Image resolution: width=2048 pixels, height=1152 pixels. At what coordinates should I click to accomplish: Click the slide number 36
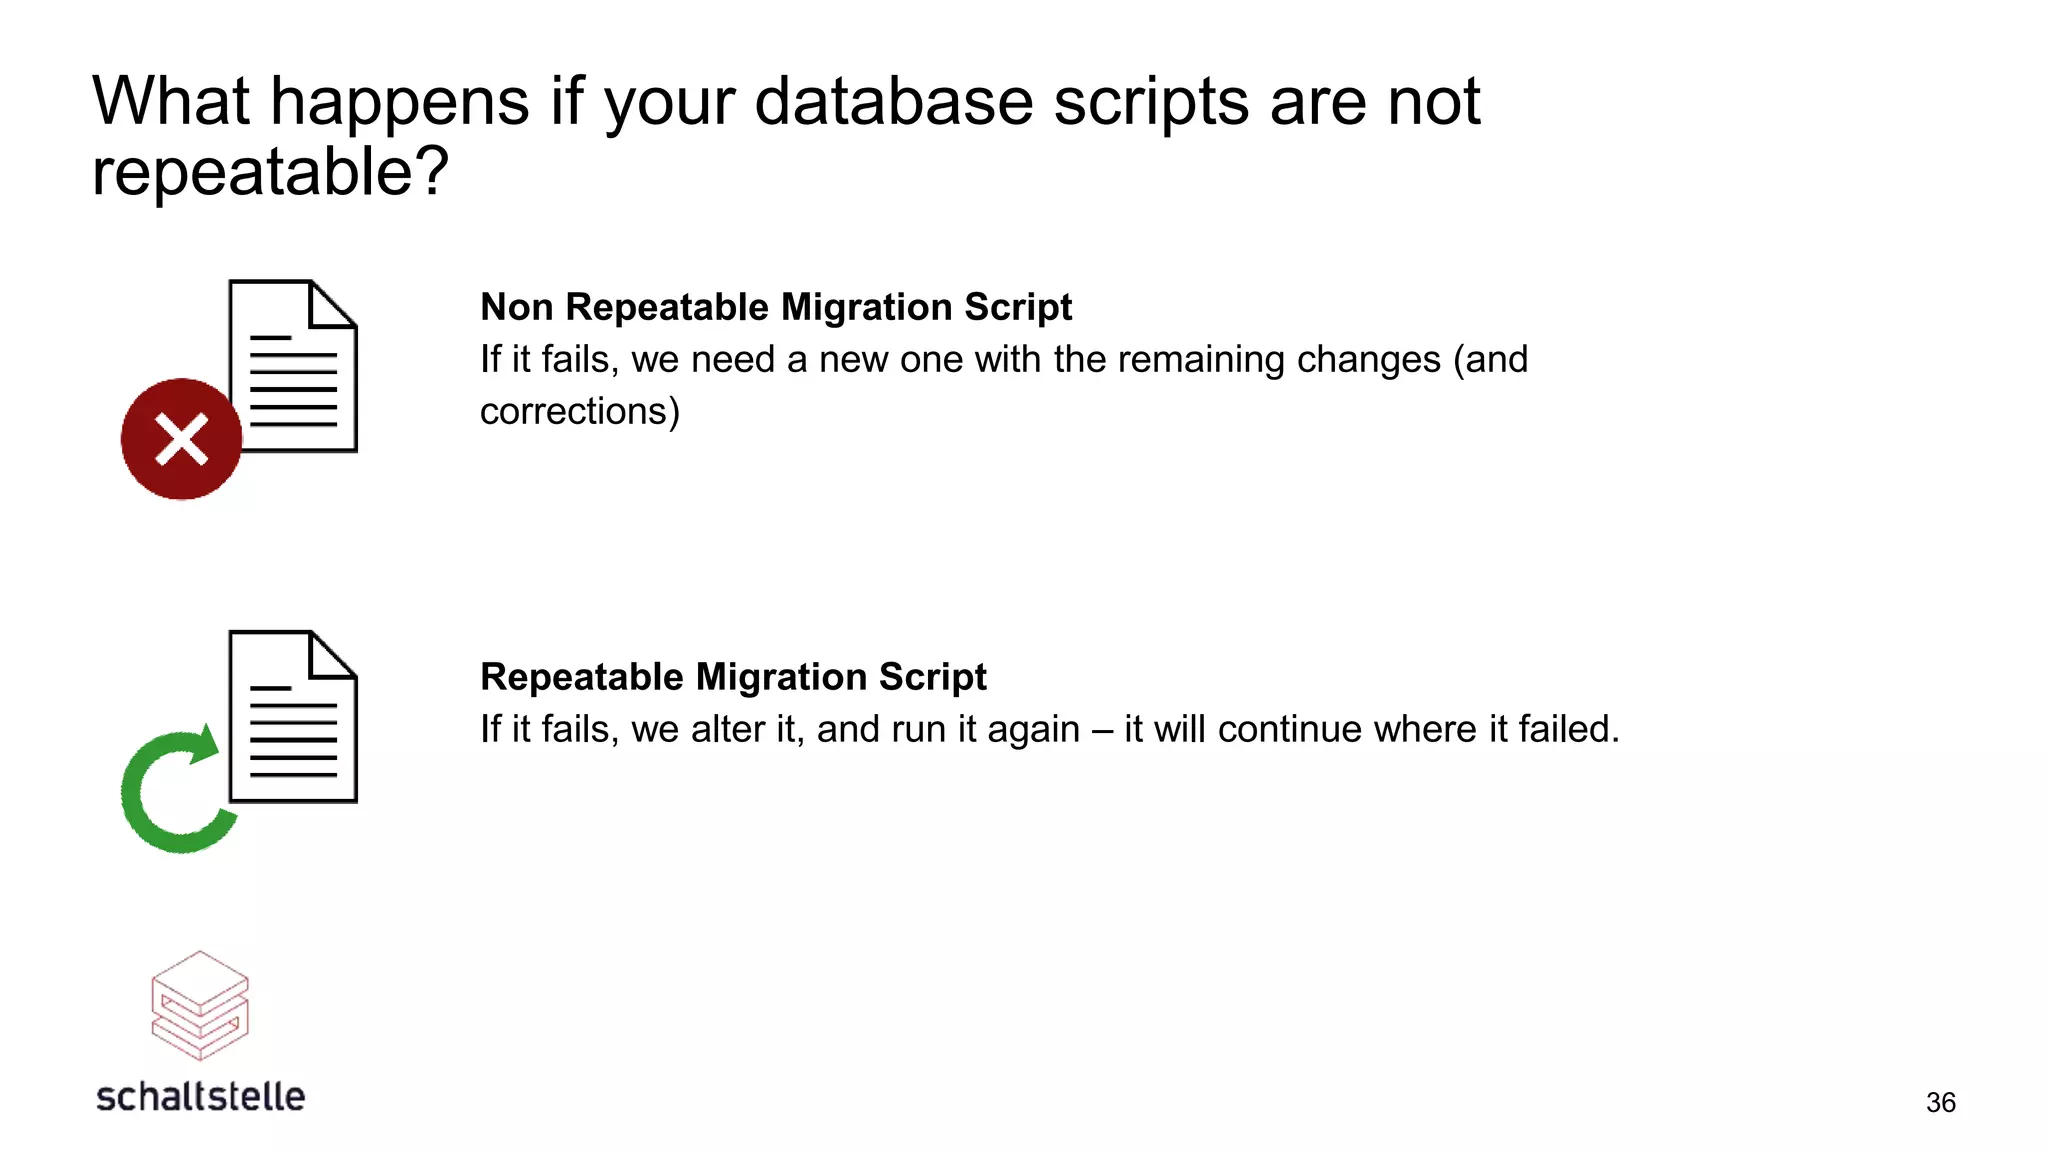tap(1940, 1102)
